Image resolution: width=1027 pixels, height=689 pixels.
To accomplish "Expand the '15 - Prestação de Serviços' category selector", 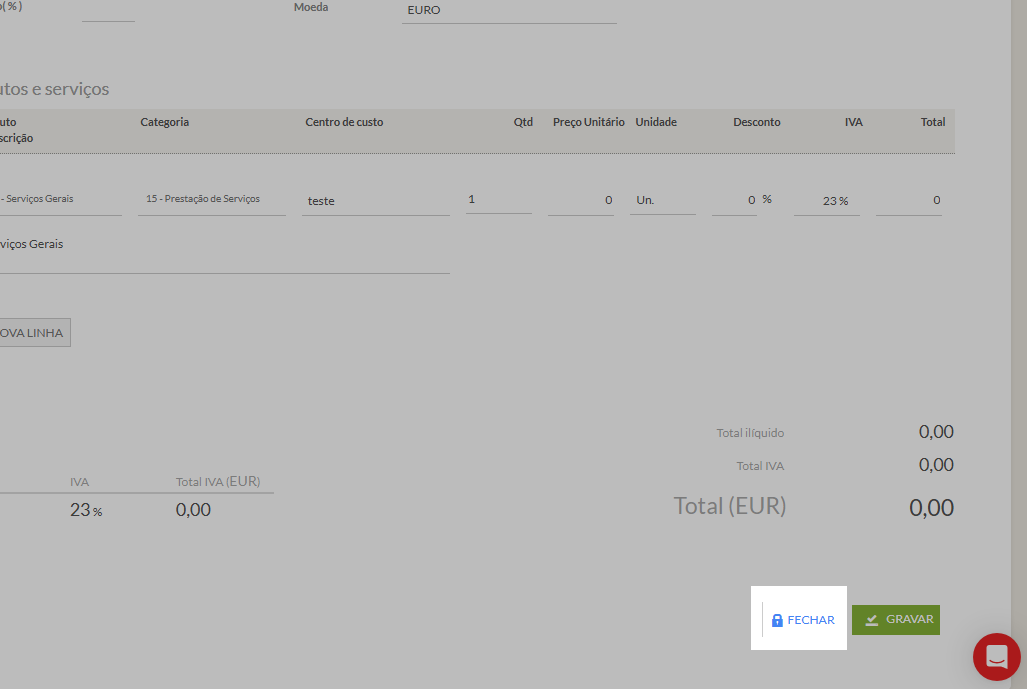I will [x=211, y=199].
